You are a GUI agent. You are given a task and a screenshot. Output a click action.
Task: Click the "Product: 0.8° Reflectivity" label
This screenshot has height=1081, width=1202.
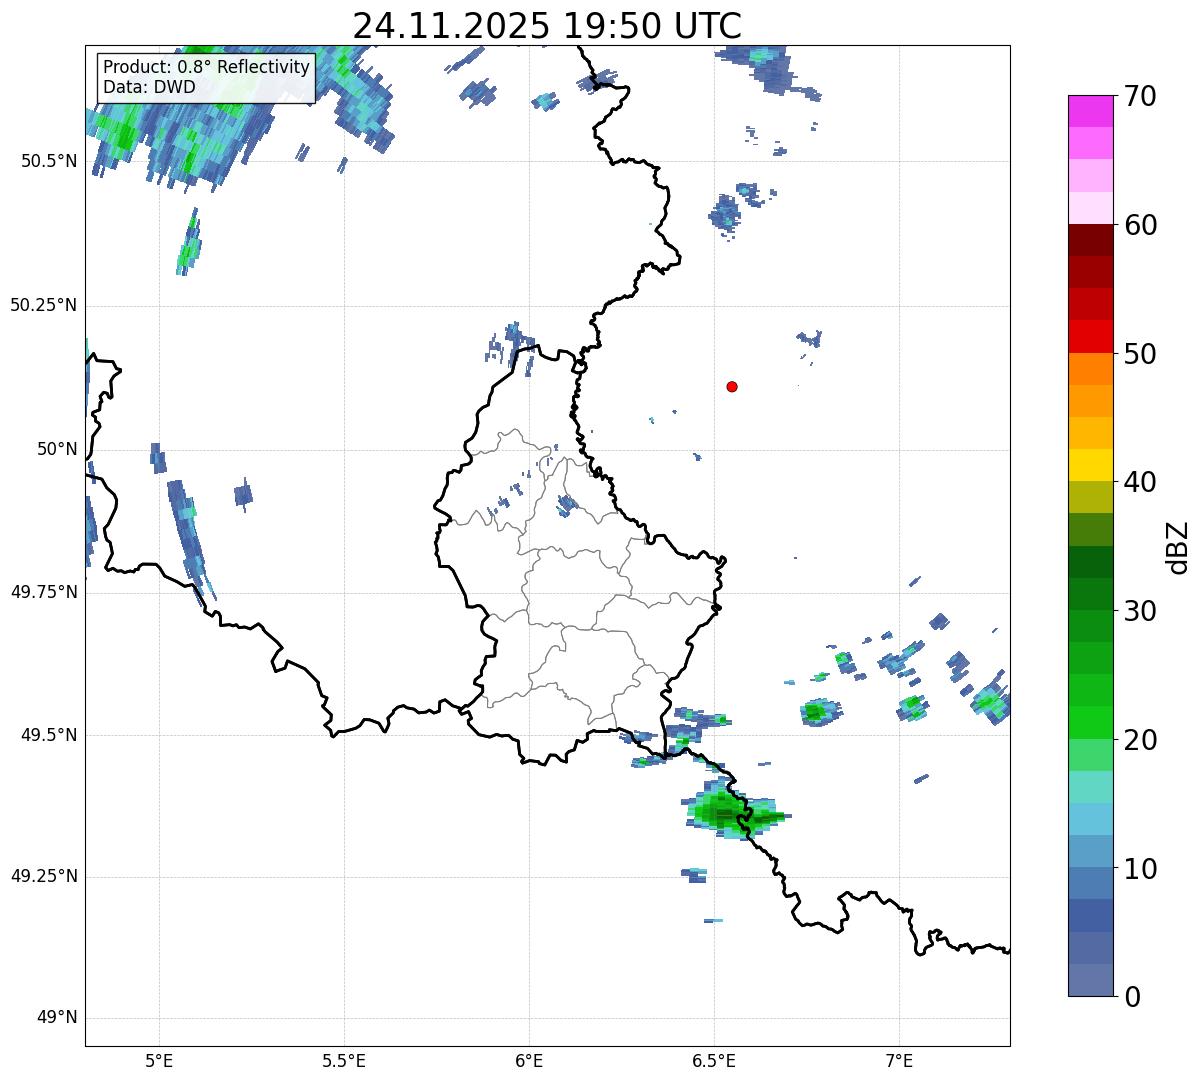[x=207, y=67]
